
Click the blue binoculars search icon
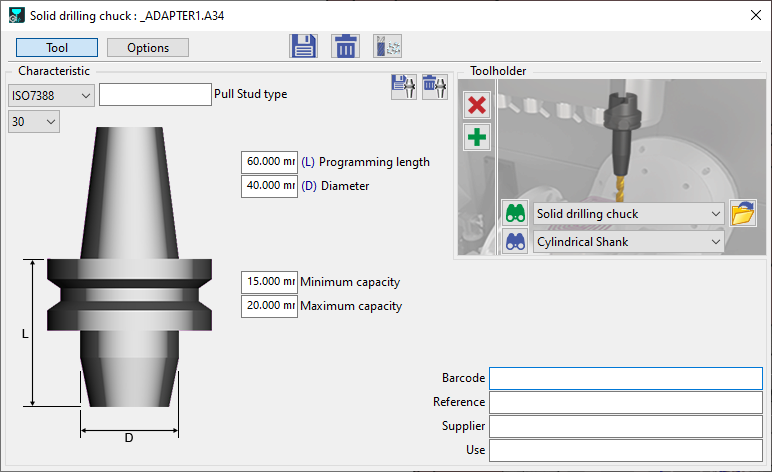[x=515, y=242]
